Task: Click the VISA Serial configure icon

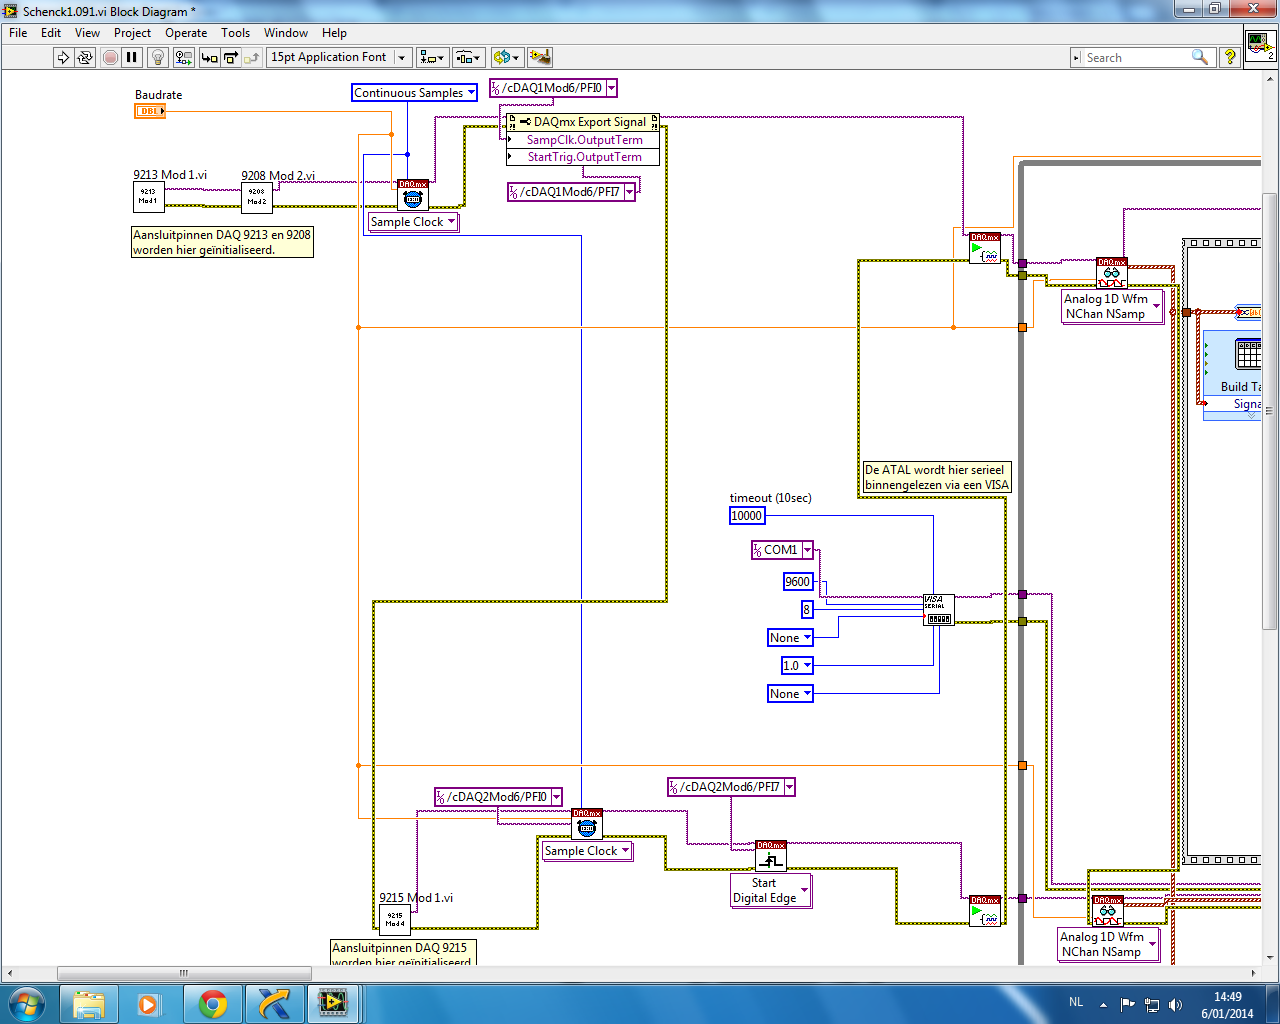Action: coord(939,610)
